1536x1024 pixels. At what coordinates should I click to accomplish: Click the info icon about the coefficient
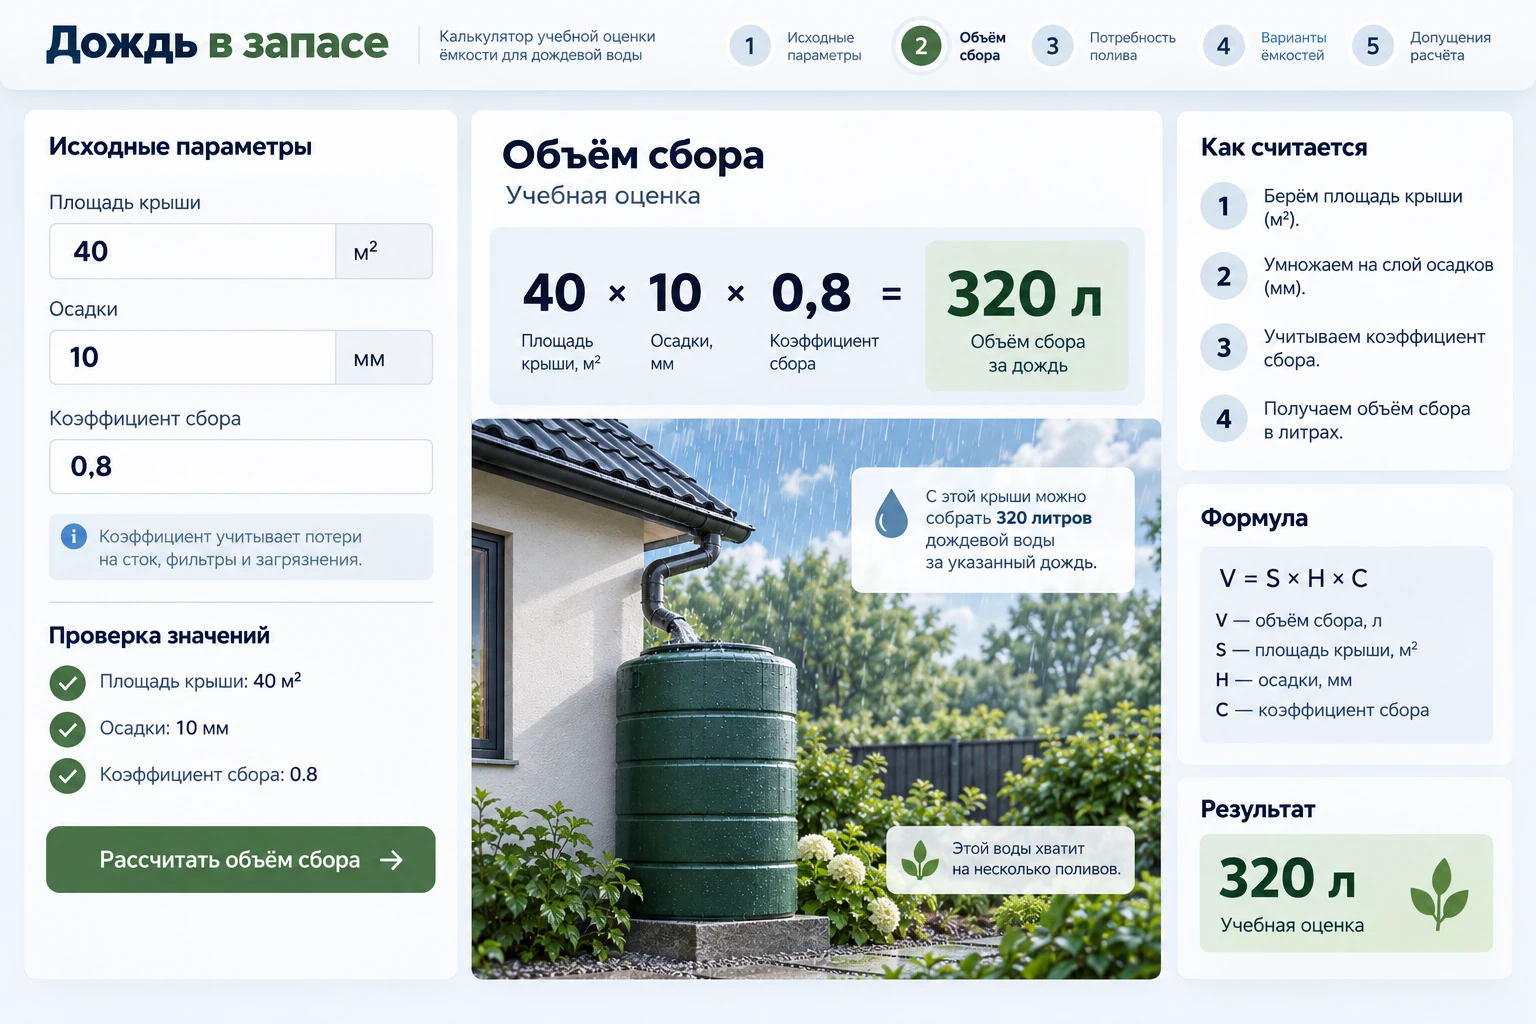[74, 536]
